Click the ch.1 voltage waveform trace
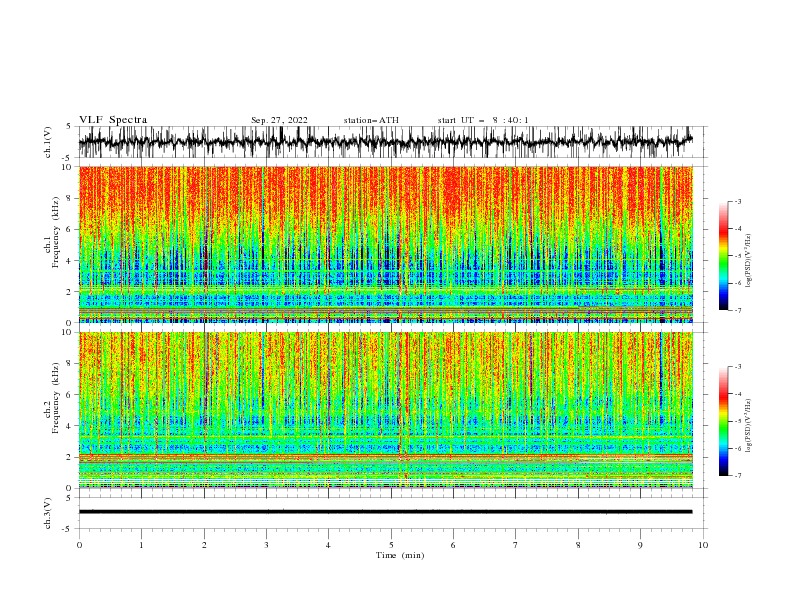The width and height of the screenshot is (792, 612). tap(386, 142)
